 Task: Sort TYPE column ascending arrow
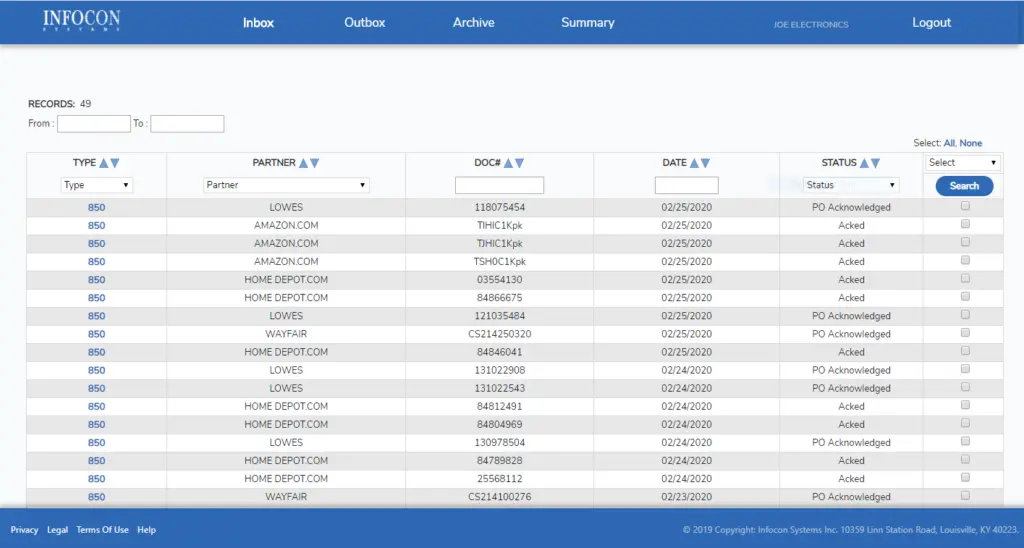pos(103,163)
